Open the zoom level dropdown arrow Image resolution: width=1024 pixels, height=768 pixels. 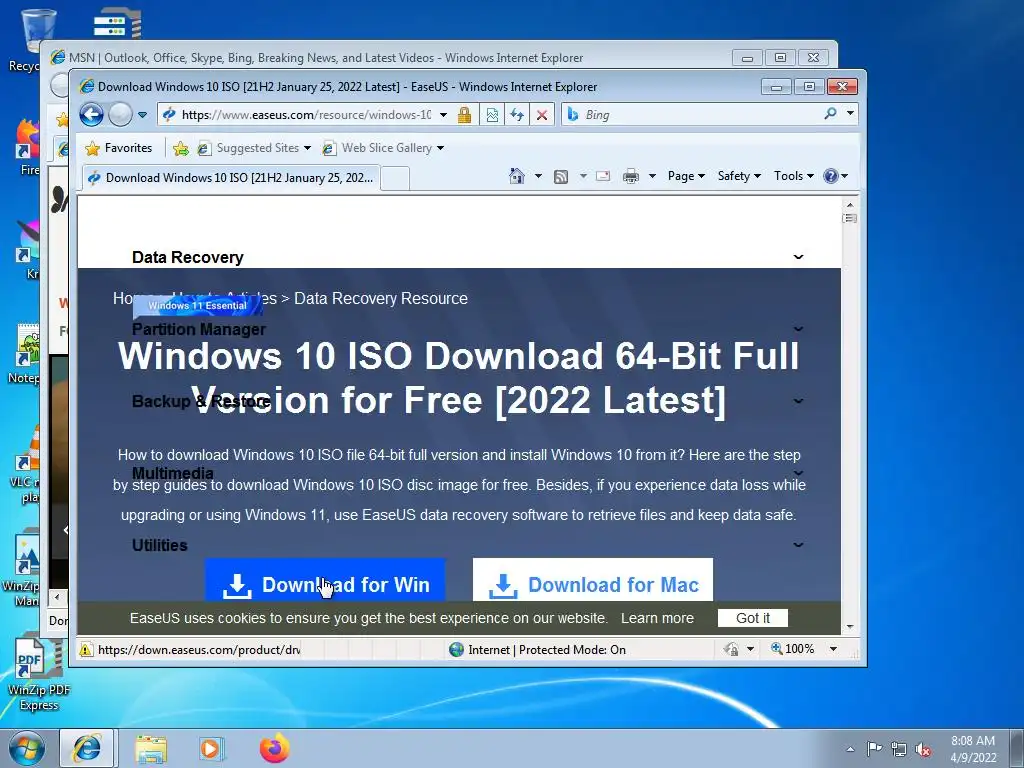pyautogui.click(x=833, y=649)
